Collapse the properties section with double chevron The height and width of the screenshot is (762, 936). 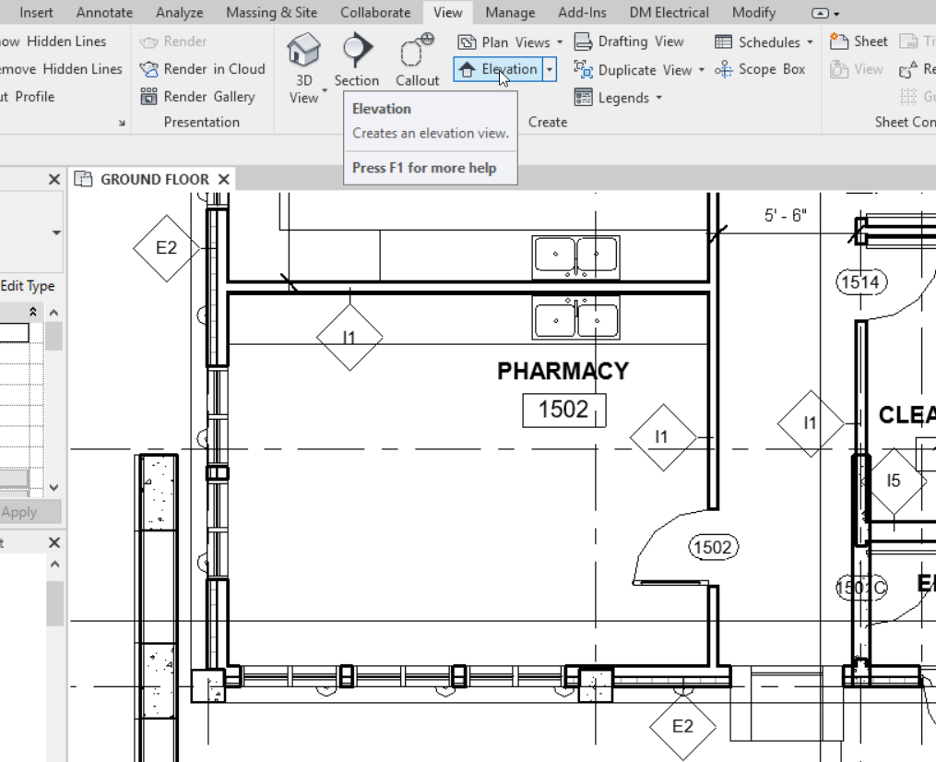(33, 312)
